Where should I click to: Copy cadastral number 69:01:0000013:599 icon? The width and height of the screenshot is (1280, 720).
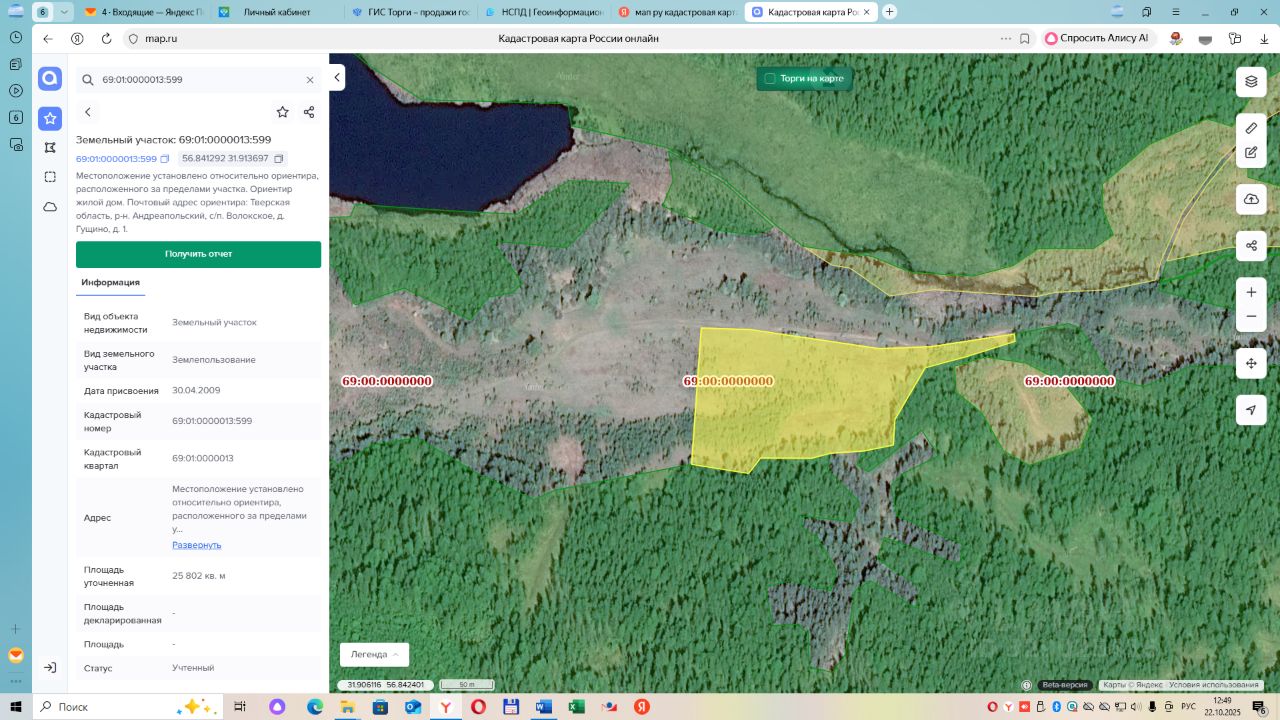[x=165, y=159]
